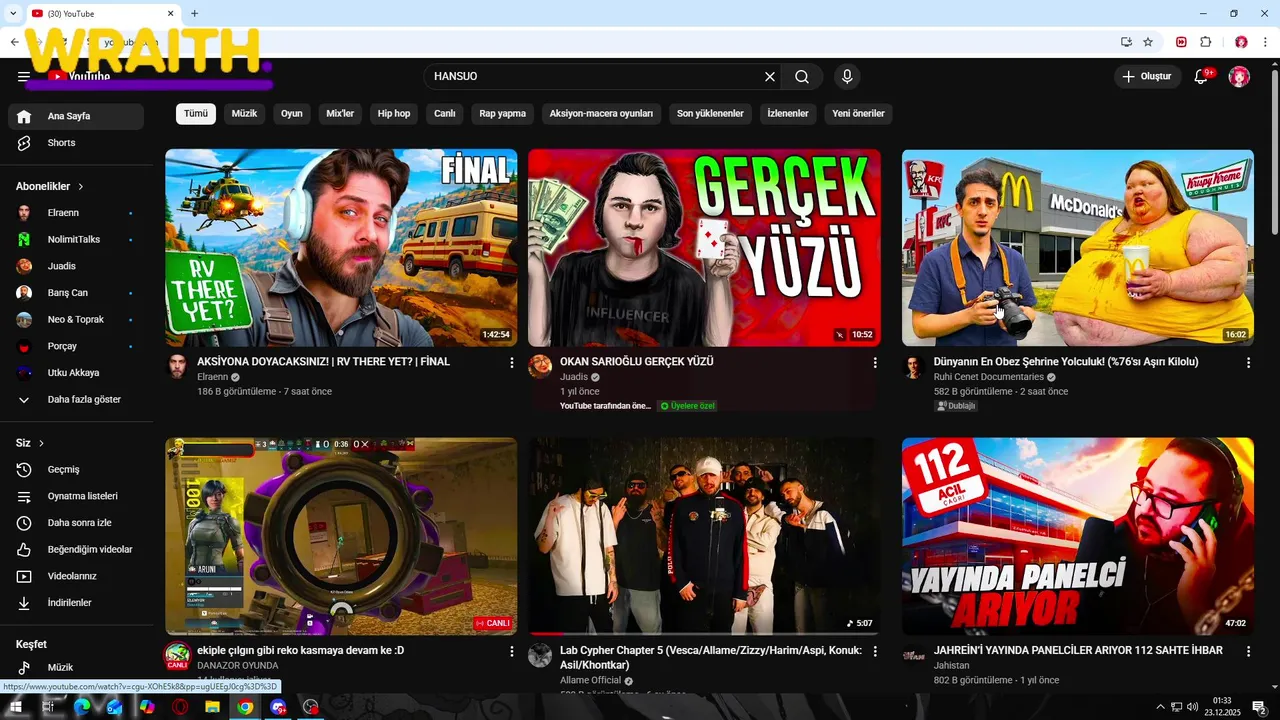Viewport: 1280px width, 720px height.
Task: Start voice search with the microphone
Action: point(847,77)
